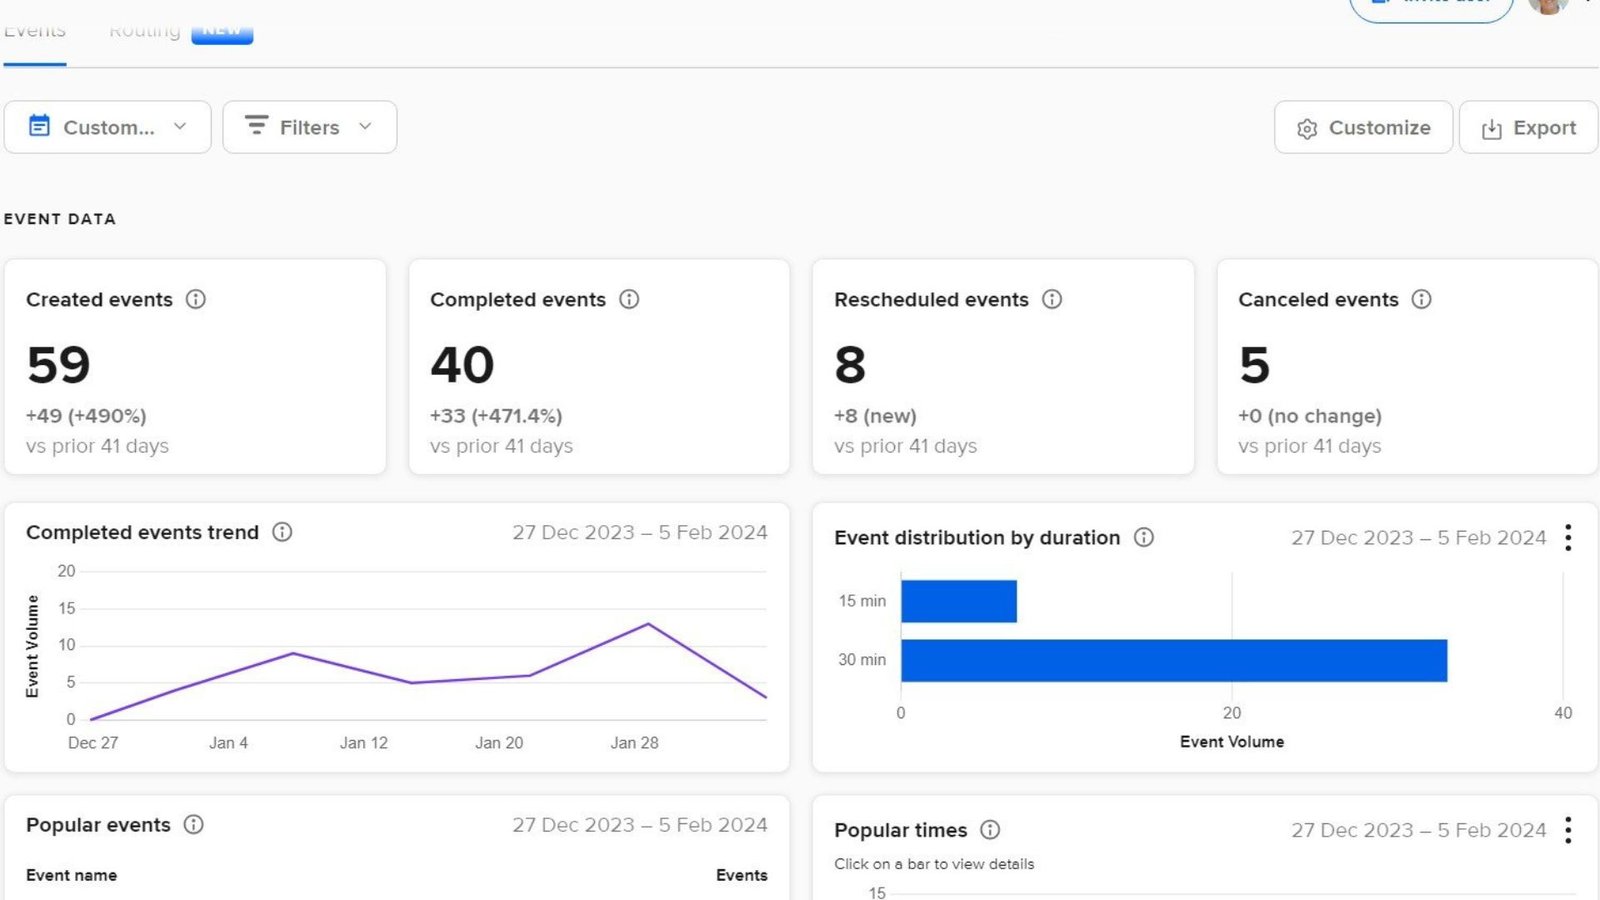Click info icon beside Completed events
Viewport: 1600px width, 900px height.
point(629,299)
